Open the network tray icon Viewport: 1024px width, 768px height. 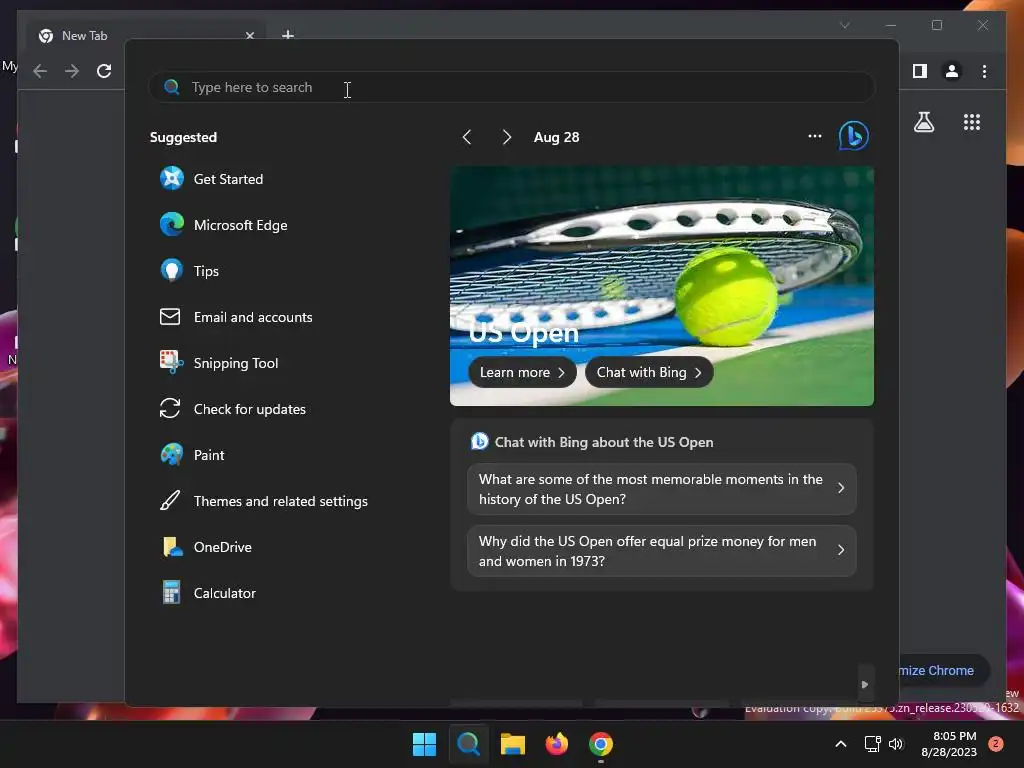(872, 744)
